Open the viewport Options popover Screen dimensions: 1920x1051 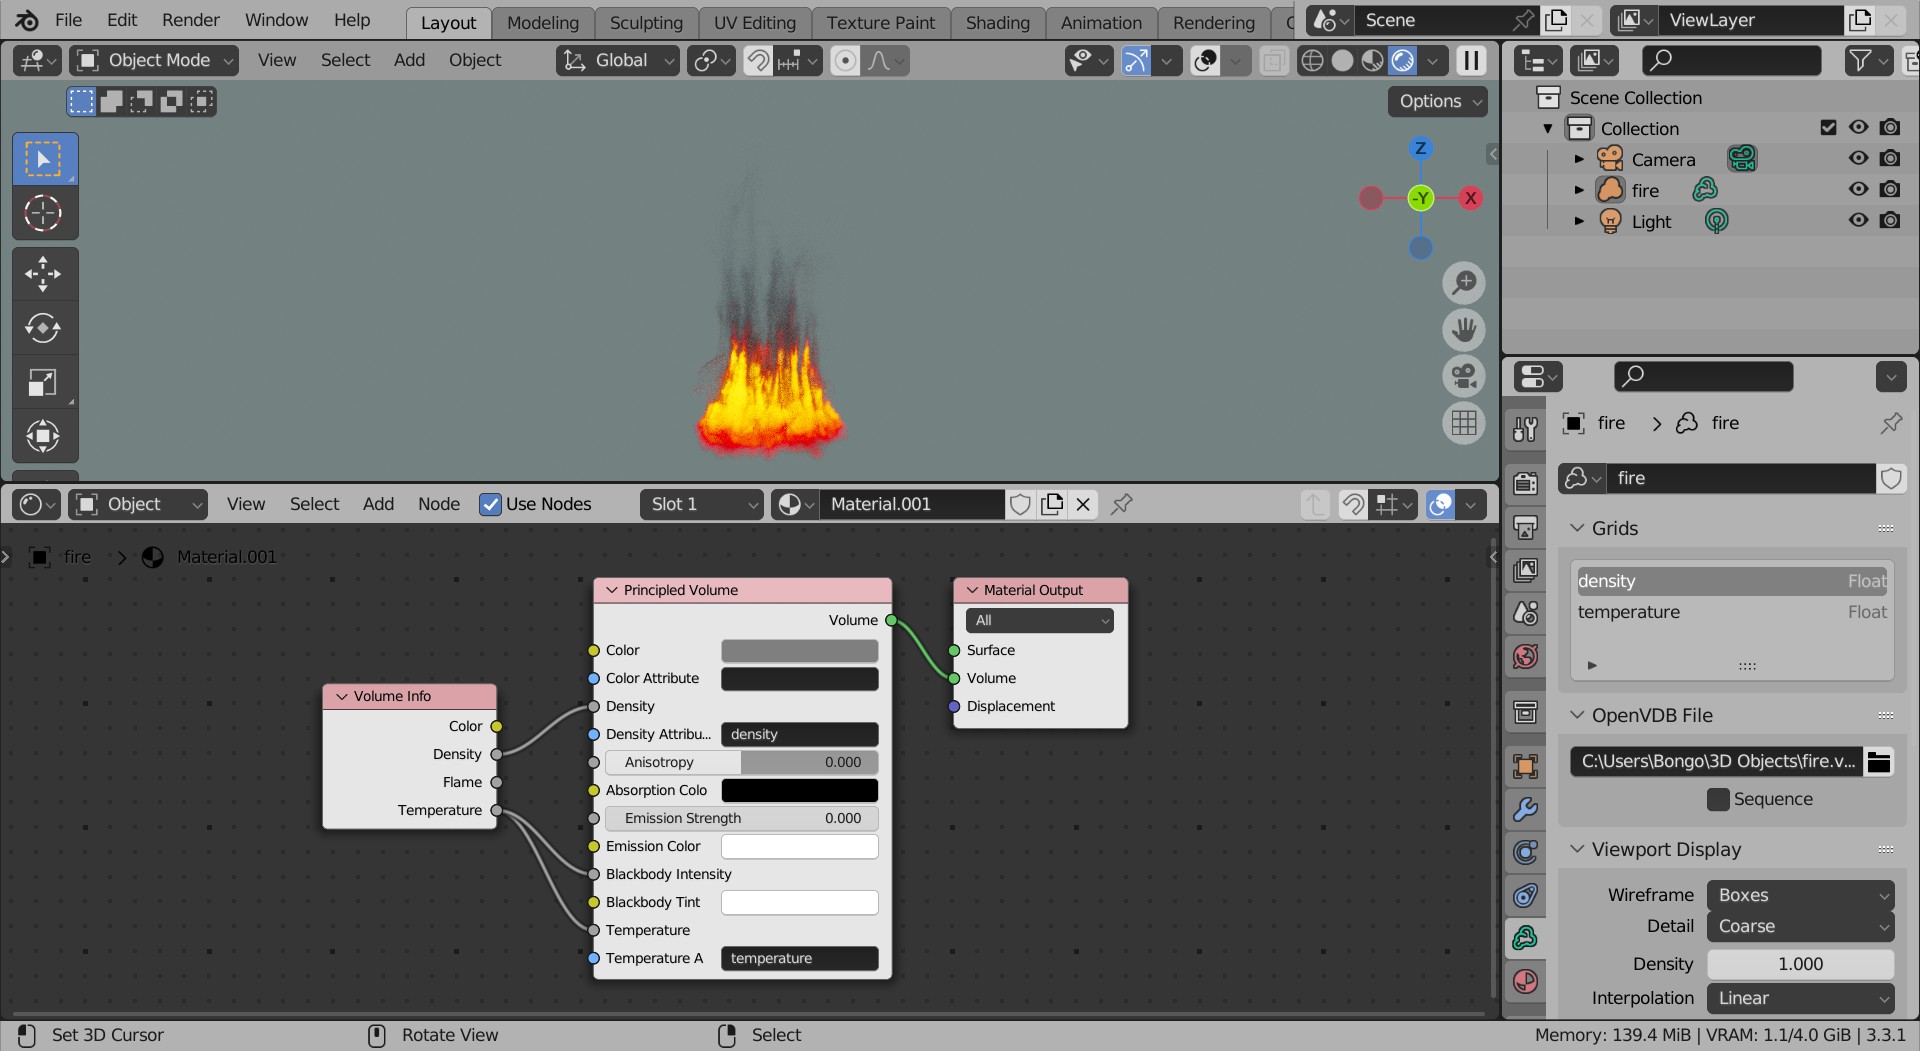pos(1438,101)
